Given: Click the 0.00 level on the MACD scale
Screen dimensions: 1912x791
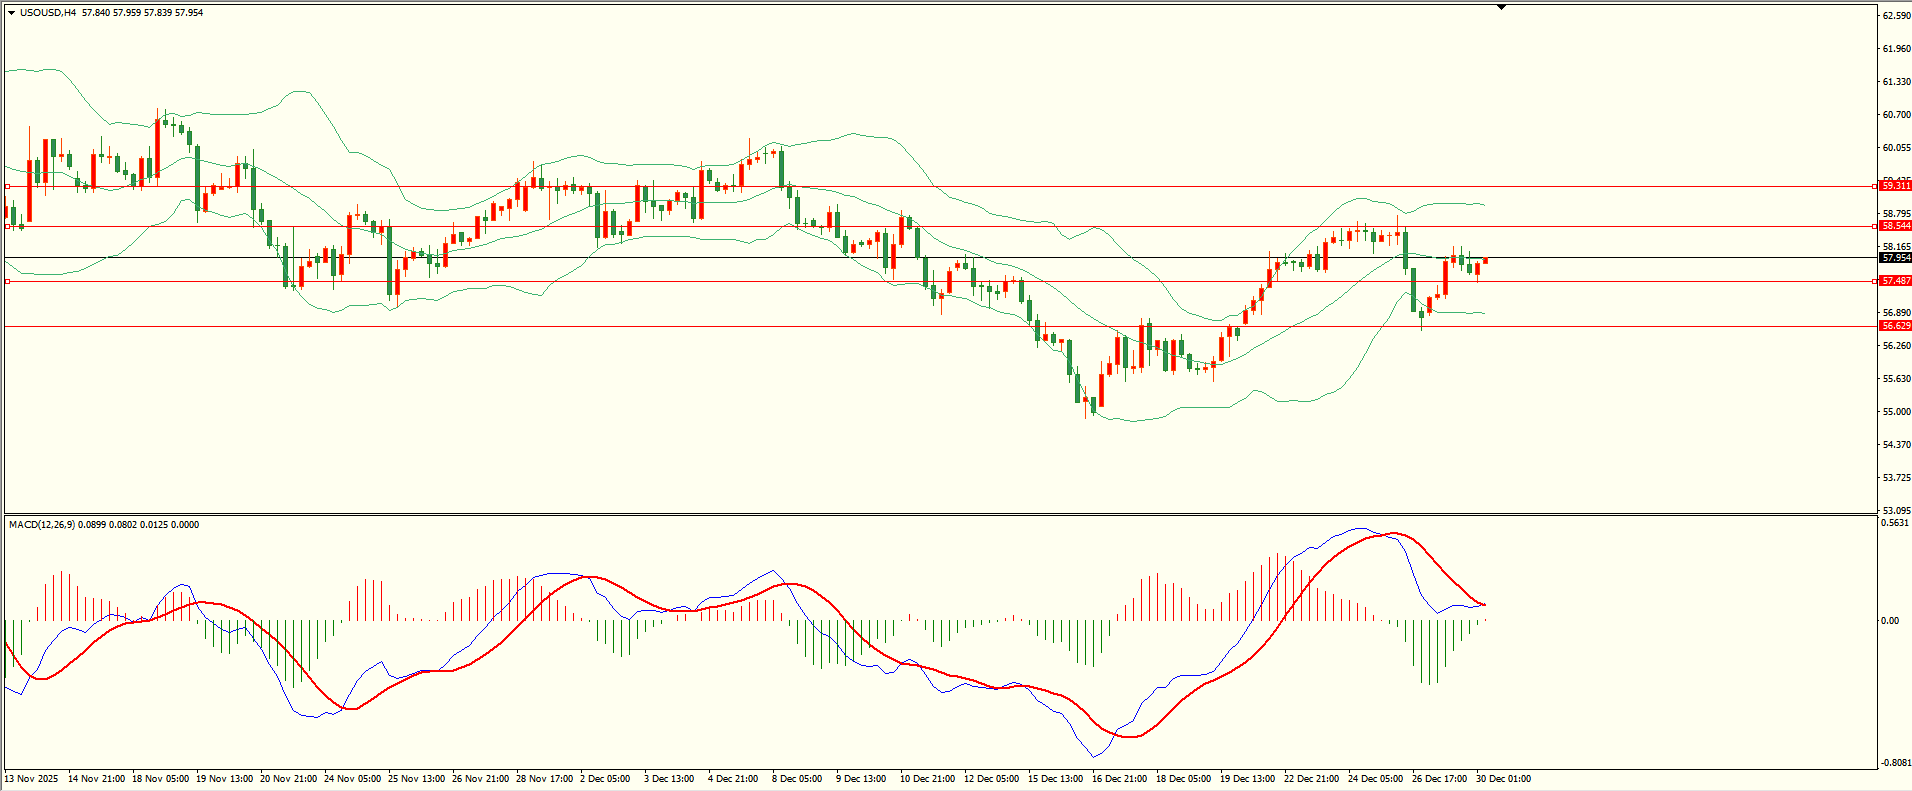Looking at the screenshot, I should coord(1890,621).
